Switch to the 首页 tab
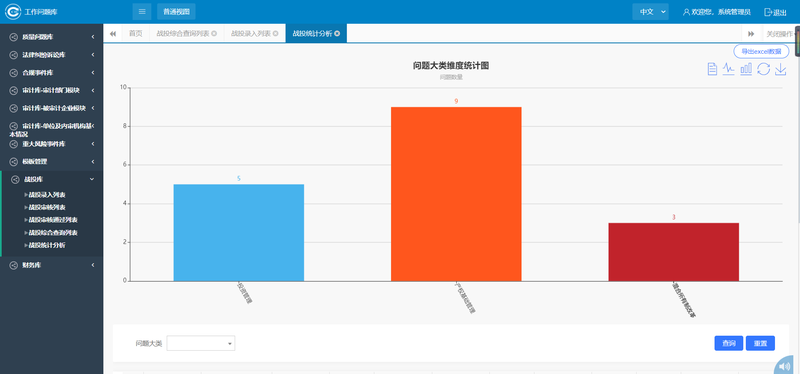This screenshot has height=374, width=800. [x=135, y=33]
